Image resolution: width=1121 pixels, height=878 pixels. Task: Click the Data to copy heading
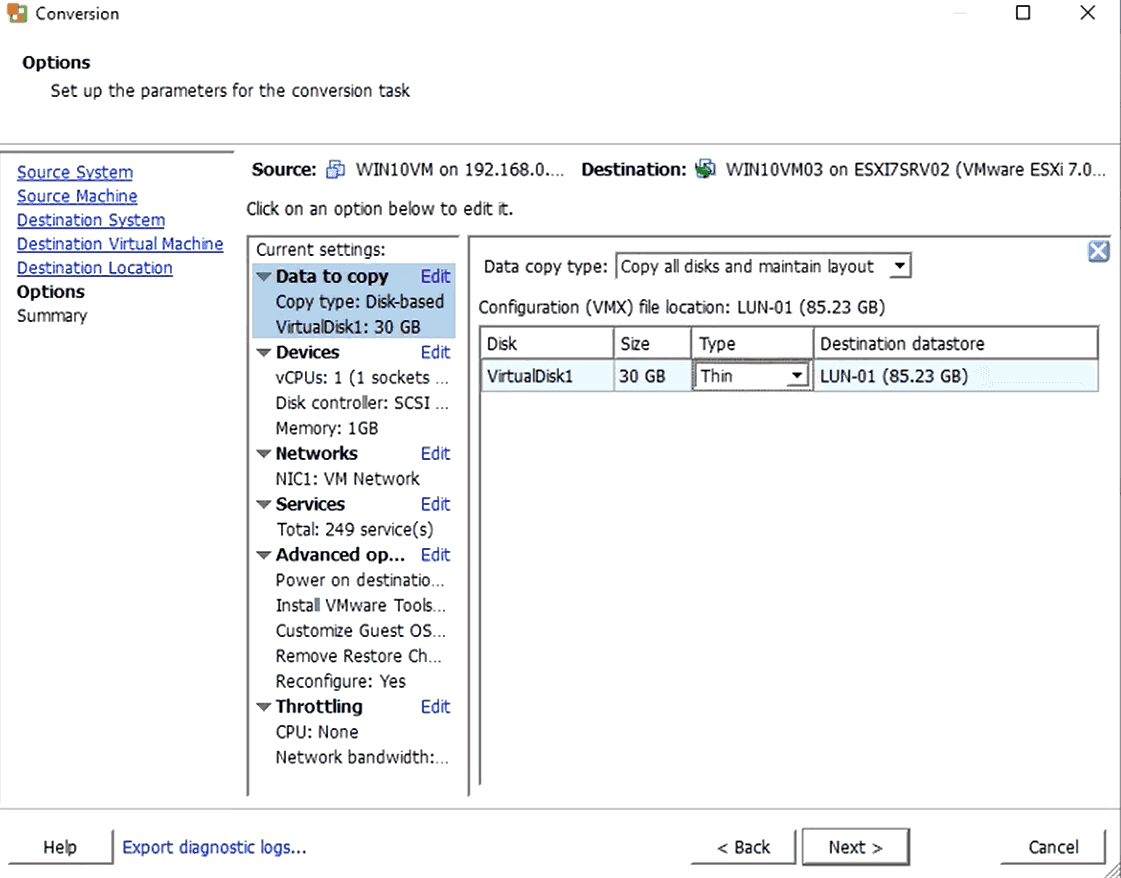332,277
